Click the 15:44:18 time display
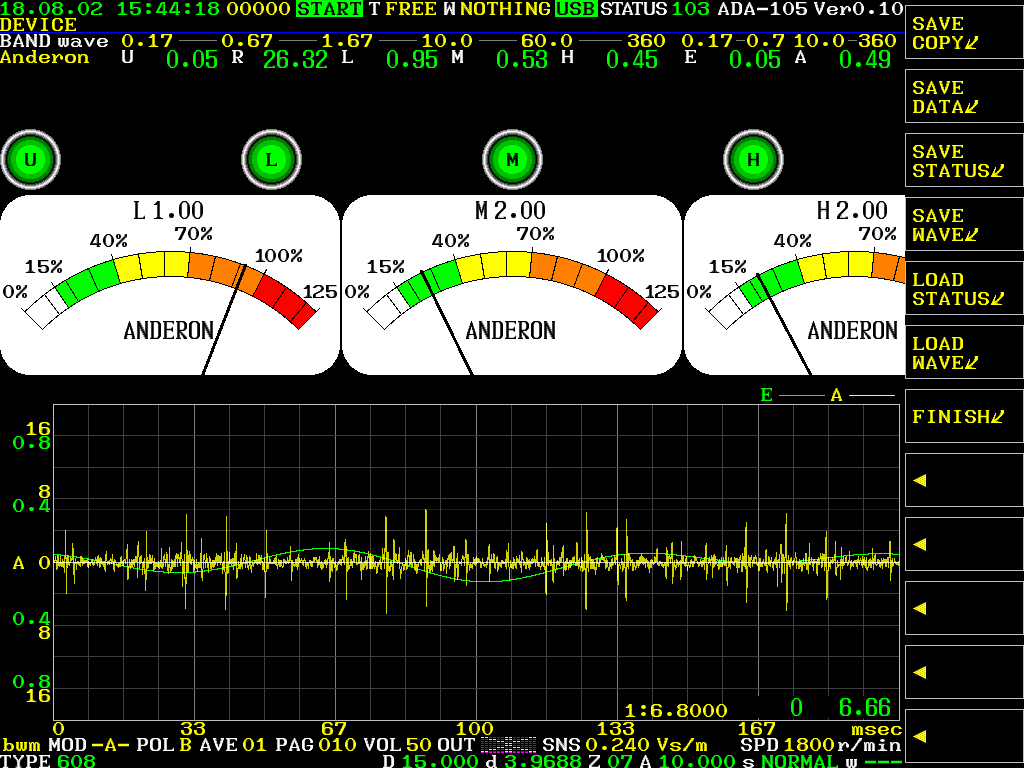Screen dimensions: 1024x768 (x=168, y=9)
